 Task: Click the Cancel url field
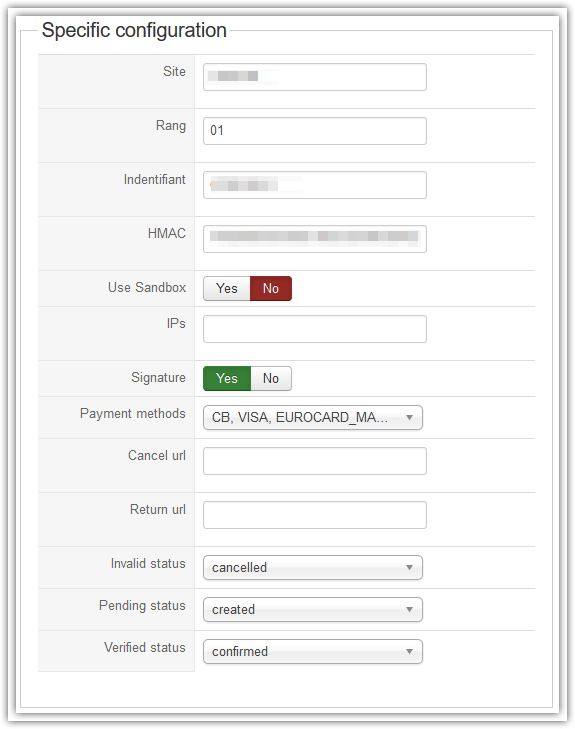point(315,461)
